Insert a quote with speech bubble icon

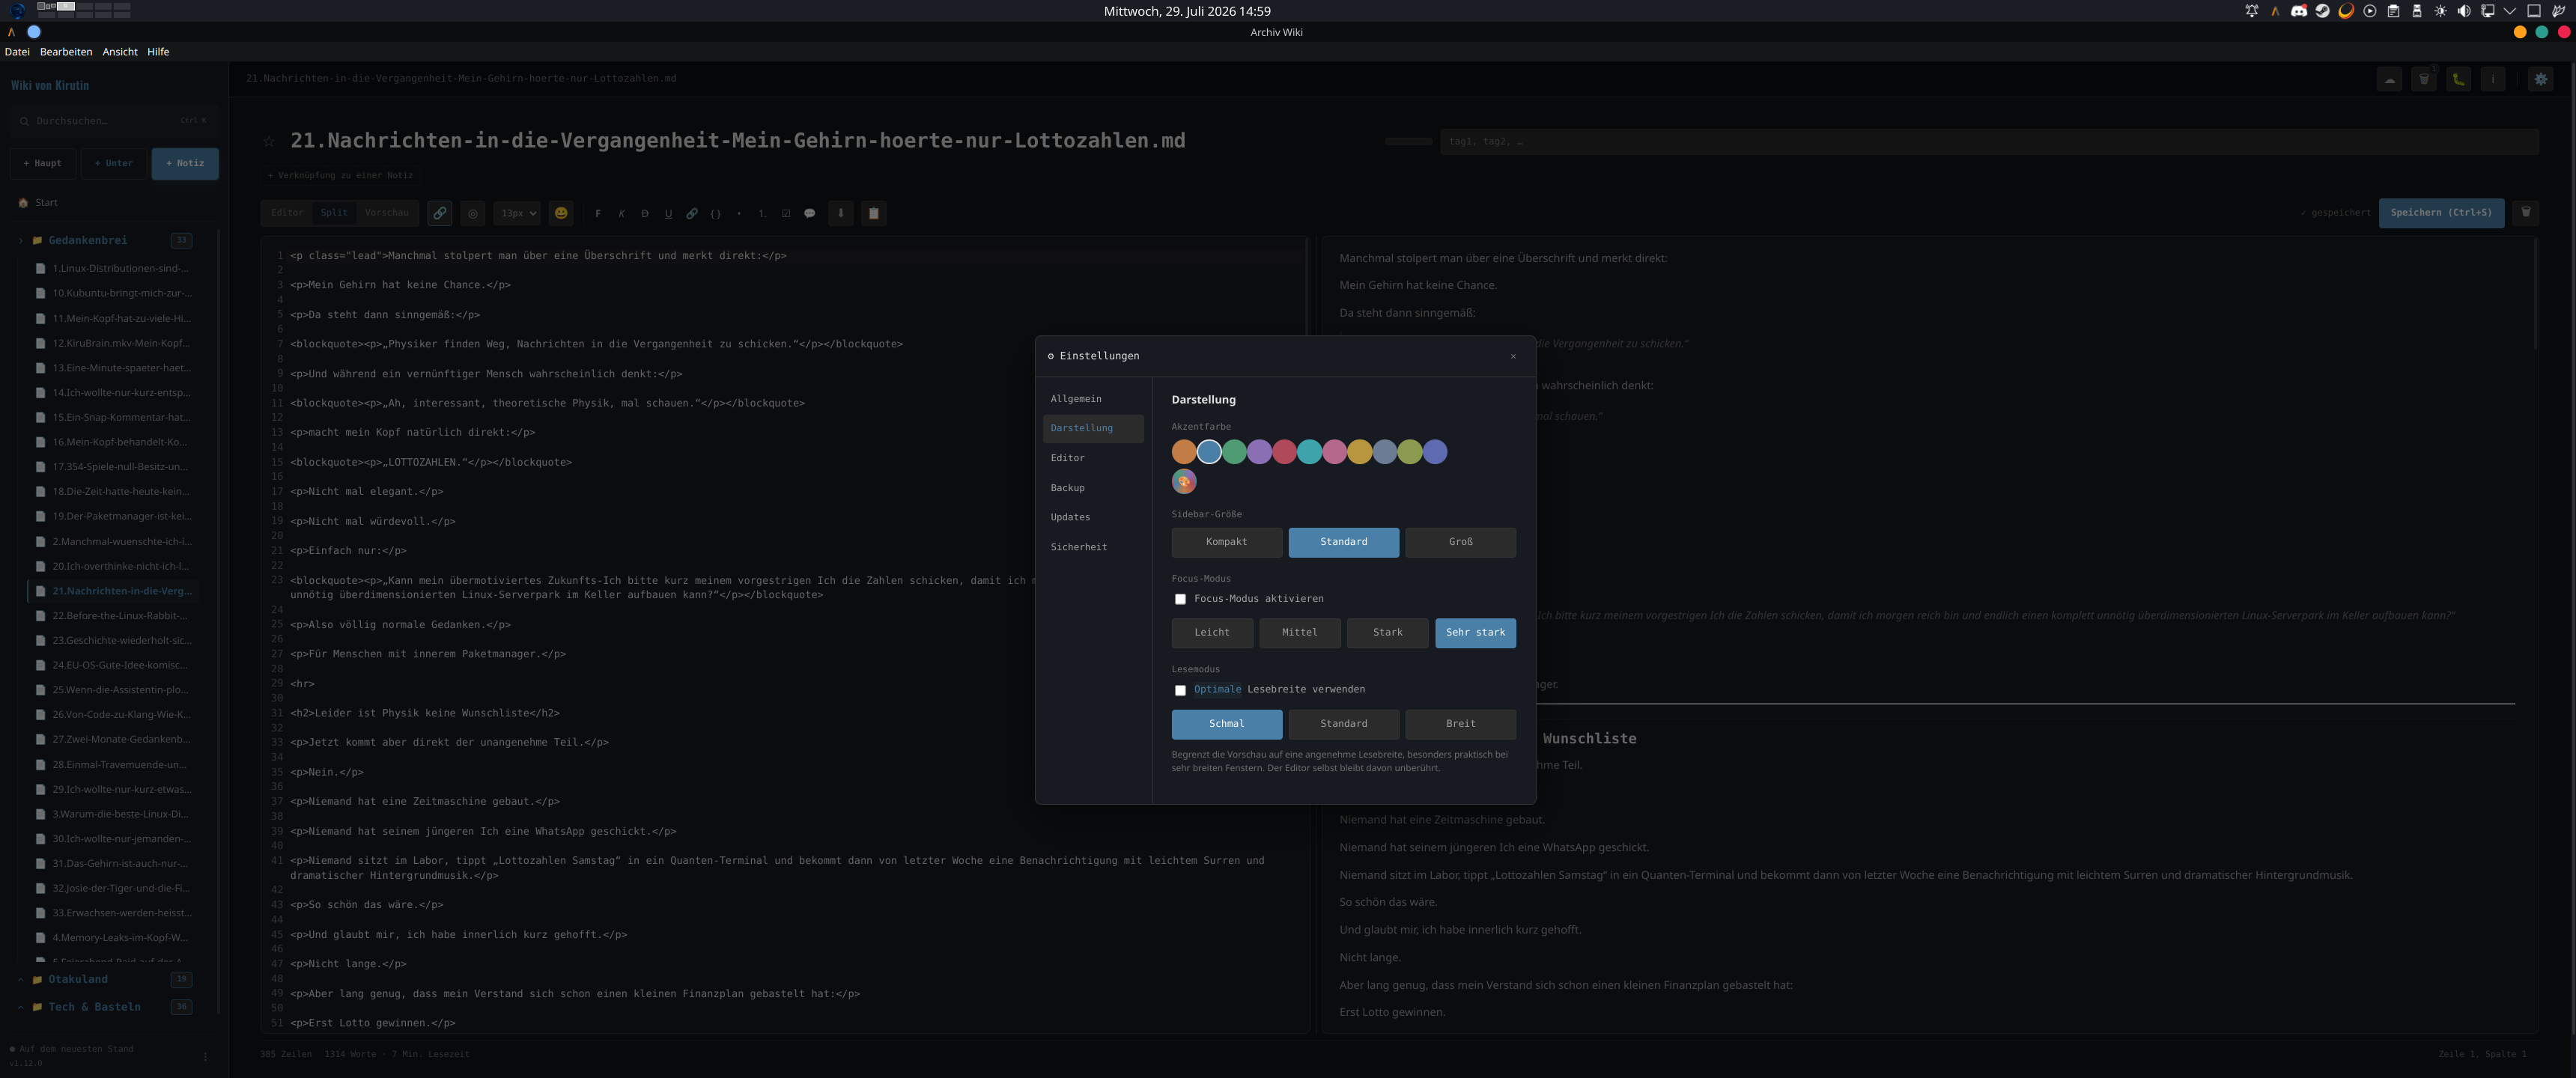coord(810,213)
